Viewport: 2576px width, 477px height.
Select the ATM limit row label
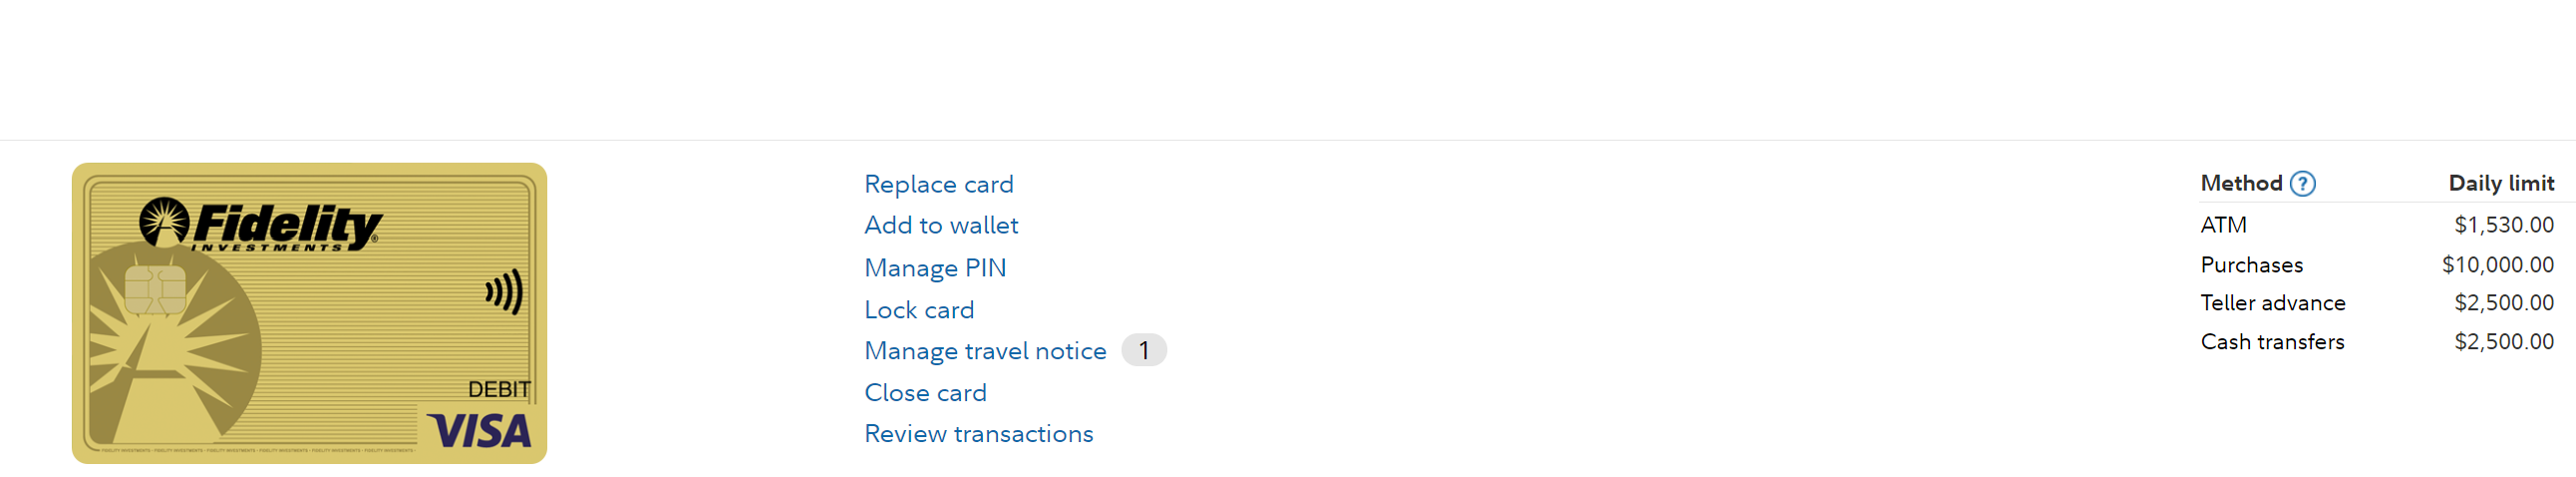click(2223, 225)
